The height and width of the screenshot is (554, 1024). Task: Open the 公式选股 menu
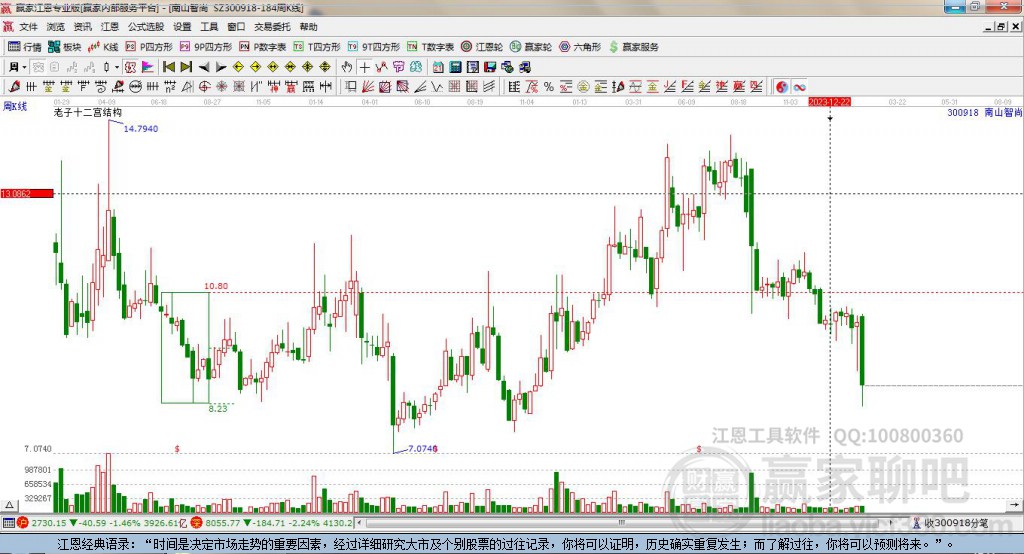click(x=146, y=27)
